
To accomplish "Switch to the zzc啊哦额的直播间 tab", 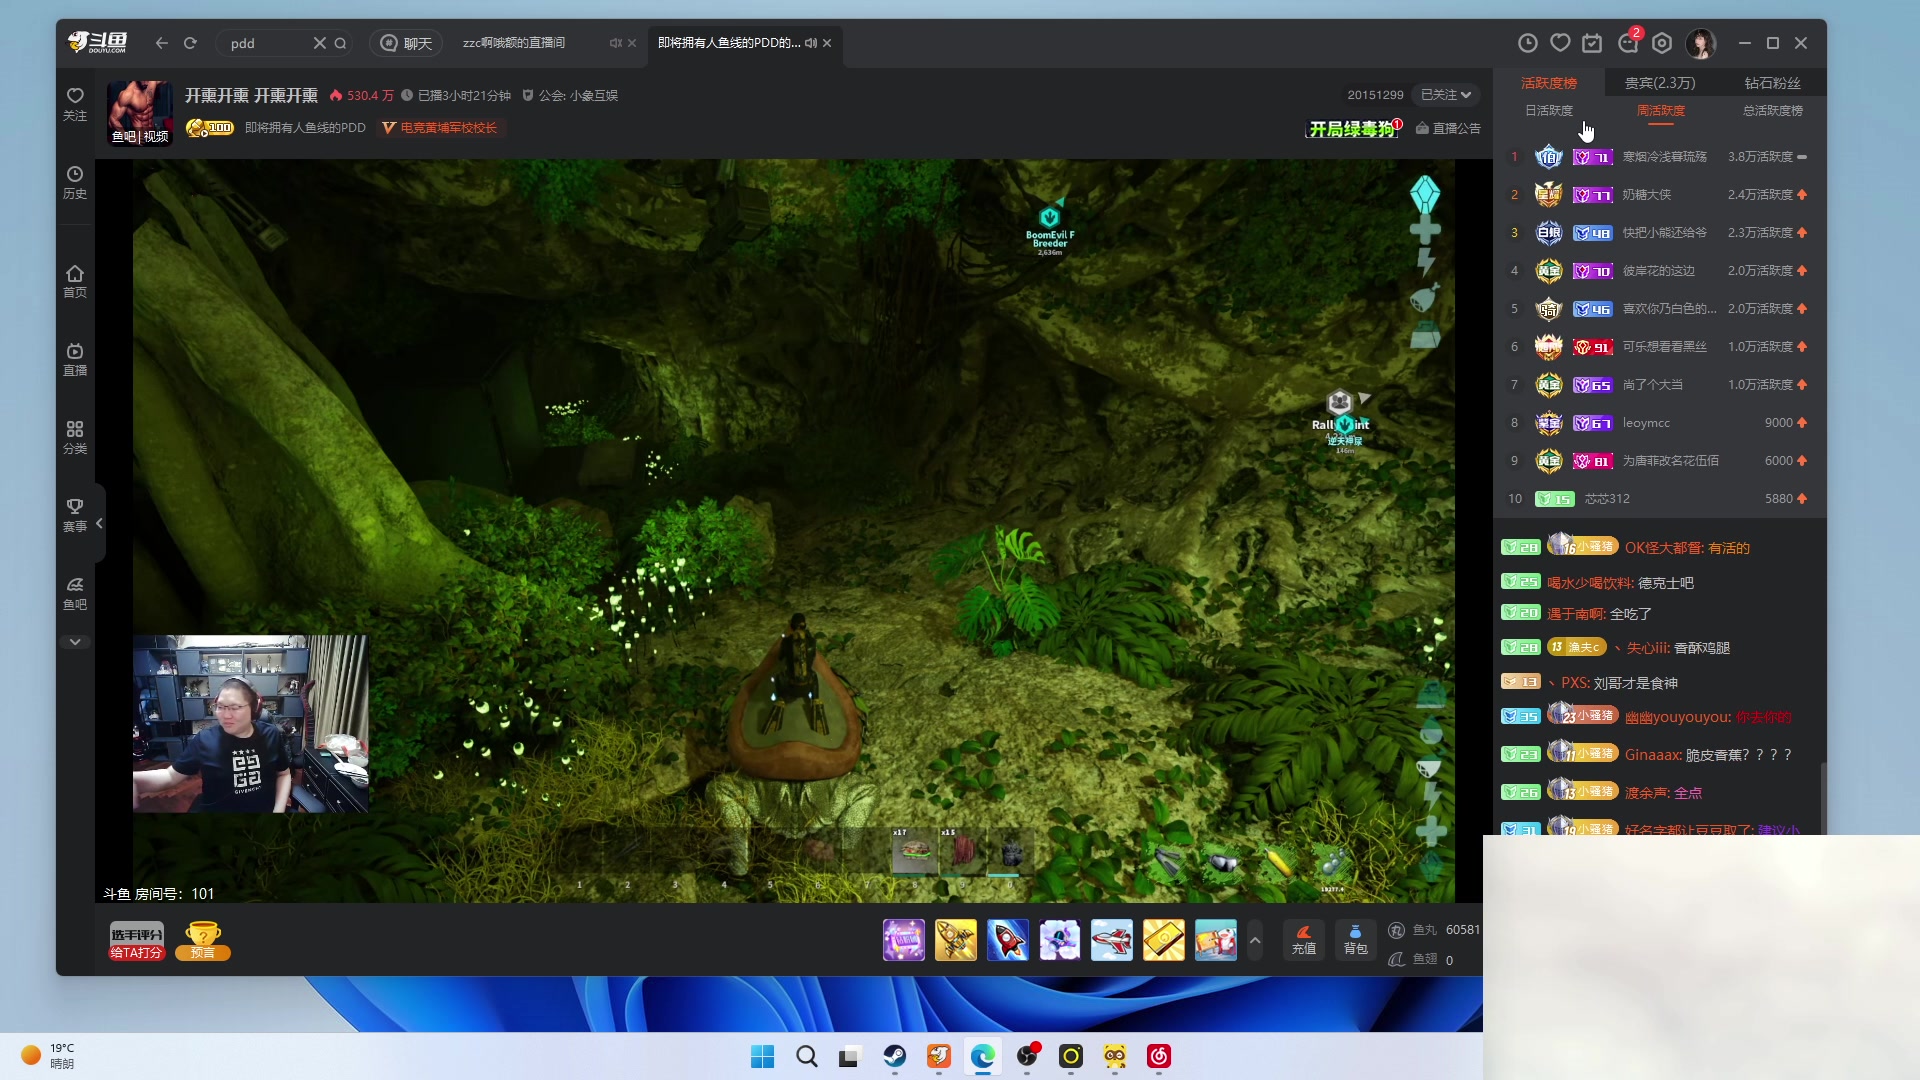I will tap(514, 43).
